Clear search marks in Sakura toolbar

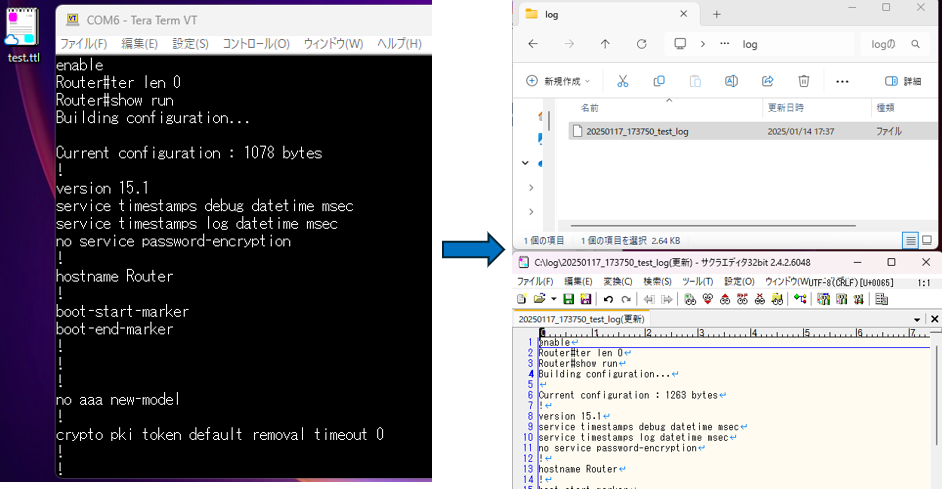pos(760,299)
